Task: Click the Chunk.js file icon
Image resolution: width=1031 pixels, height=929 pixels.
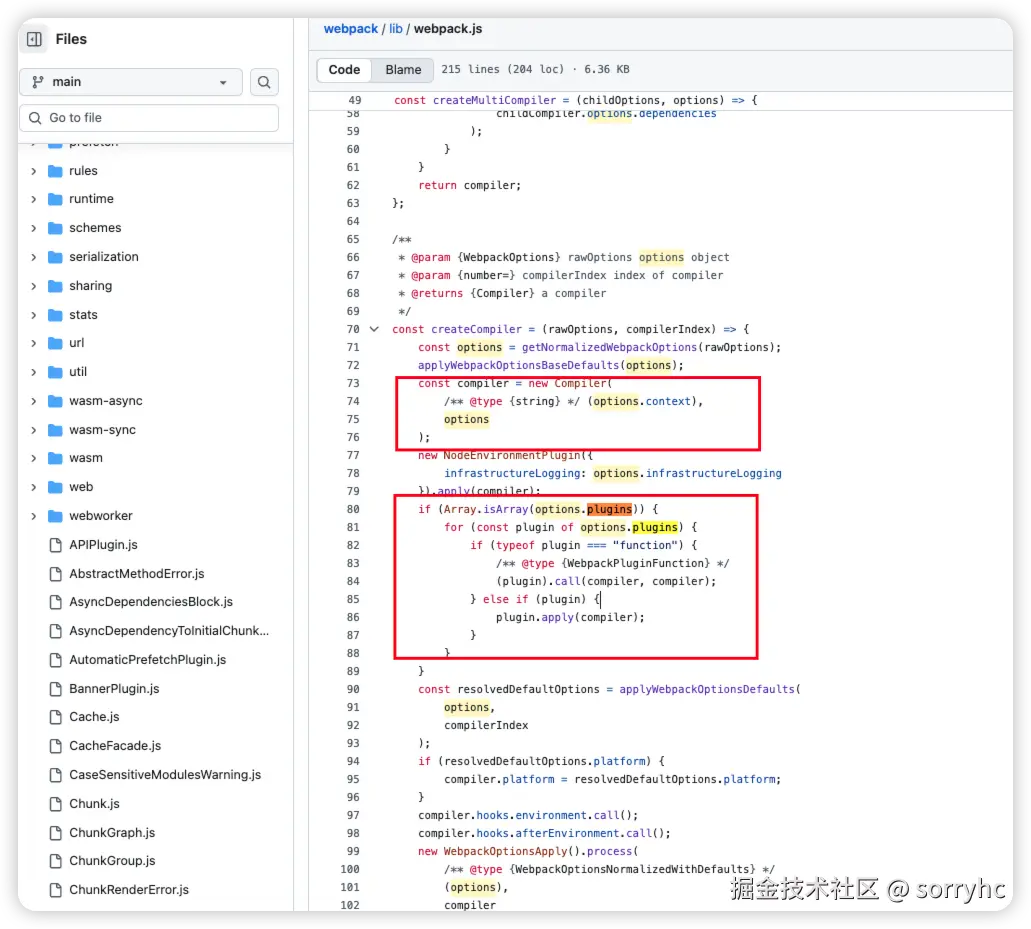Action: [x=56, y=804]
